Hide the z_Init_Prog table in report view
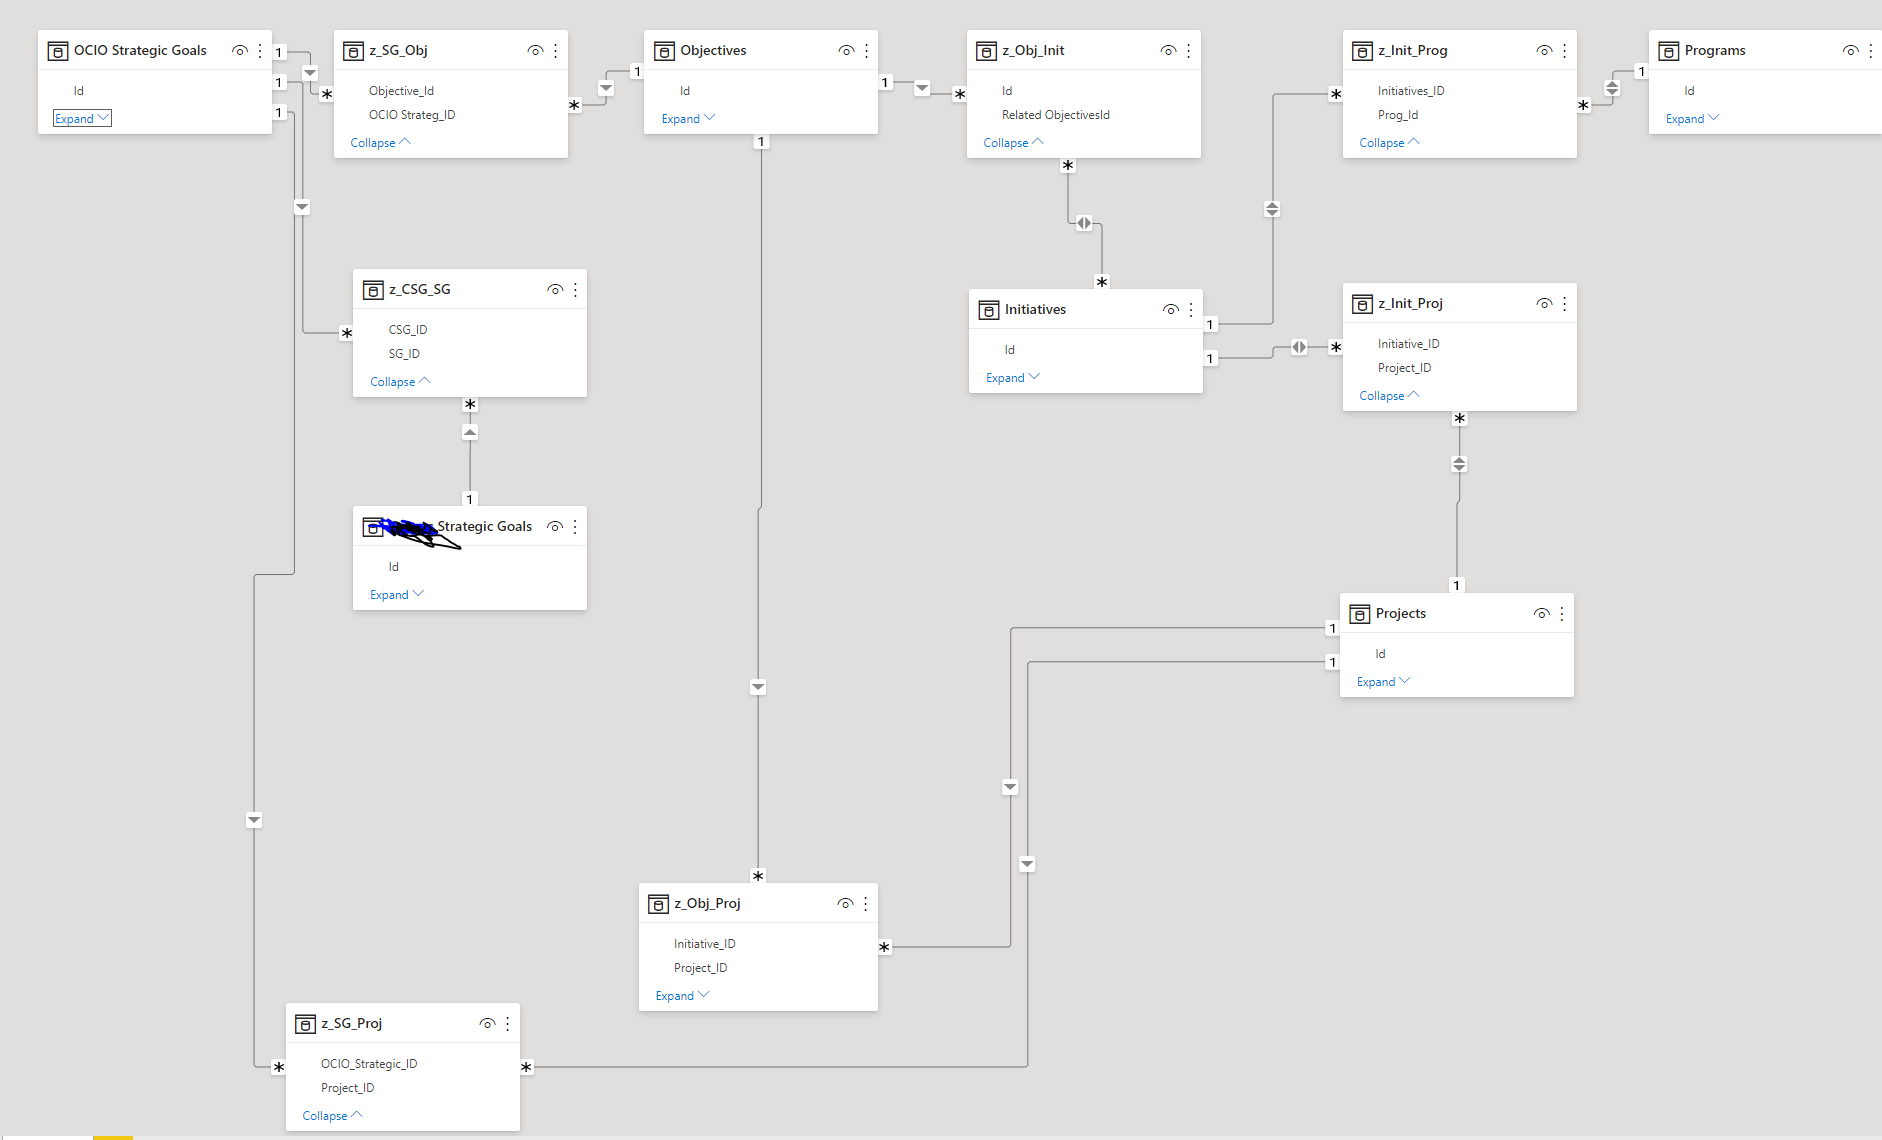The height and width of the screenshot is (1140, 1882). 1544,51
